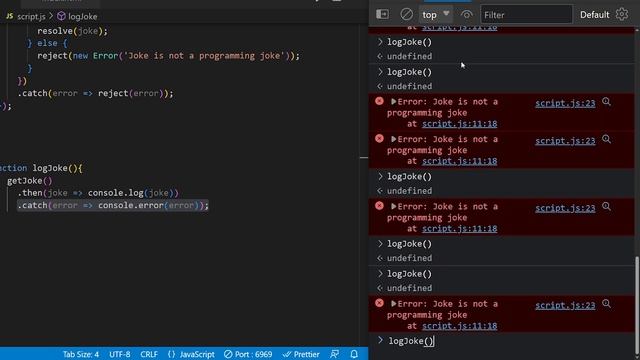
Task: Open the Default log levels dropdown
Action: pos(594,15)
